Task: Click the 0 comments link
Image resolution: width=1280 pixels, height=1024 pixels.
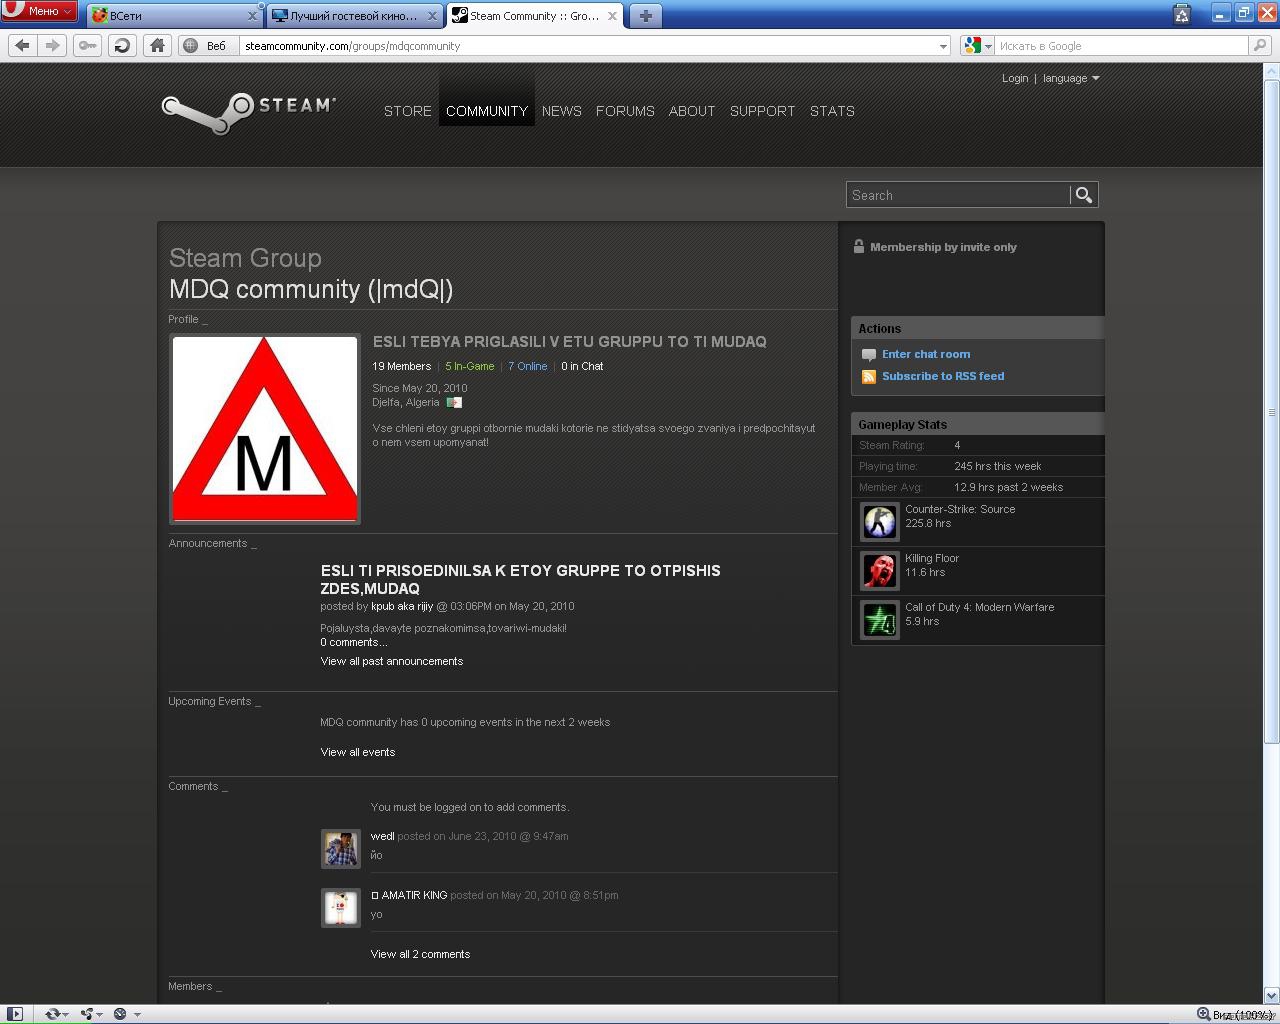Action: click(x=353, y=642)
